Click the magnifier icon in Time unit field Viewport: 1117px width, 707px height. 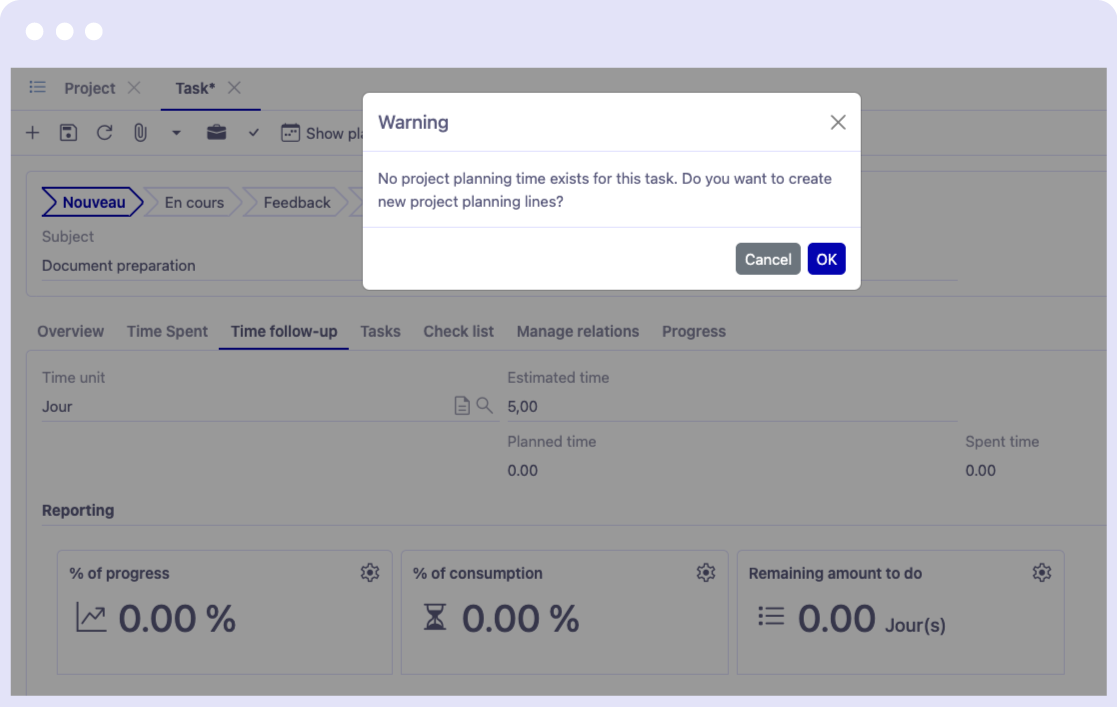pyautogui.click(x=484, y=406)
